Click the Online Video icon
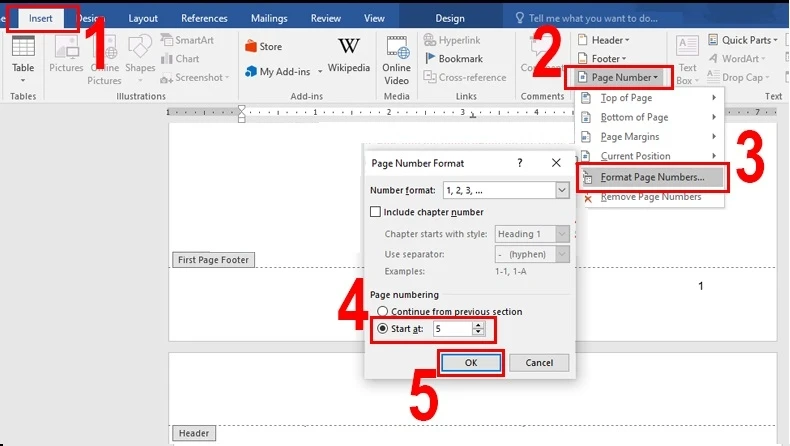Image resolution: width=790 pixels, height=446 pixels. coord(397,58)
